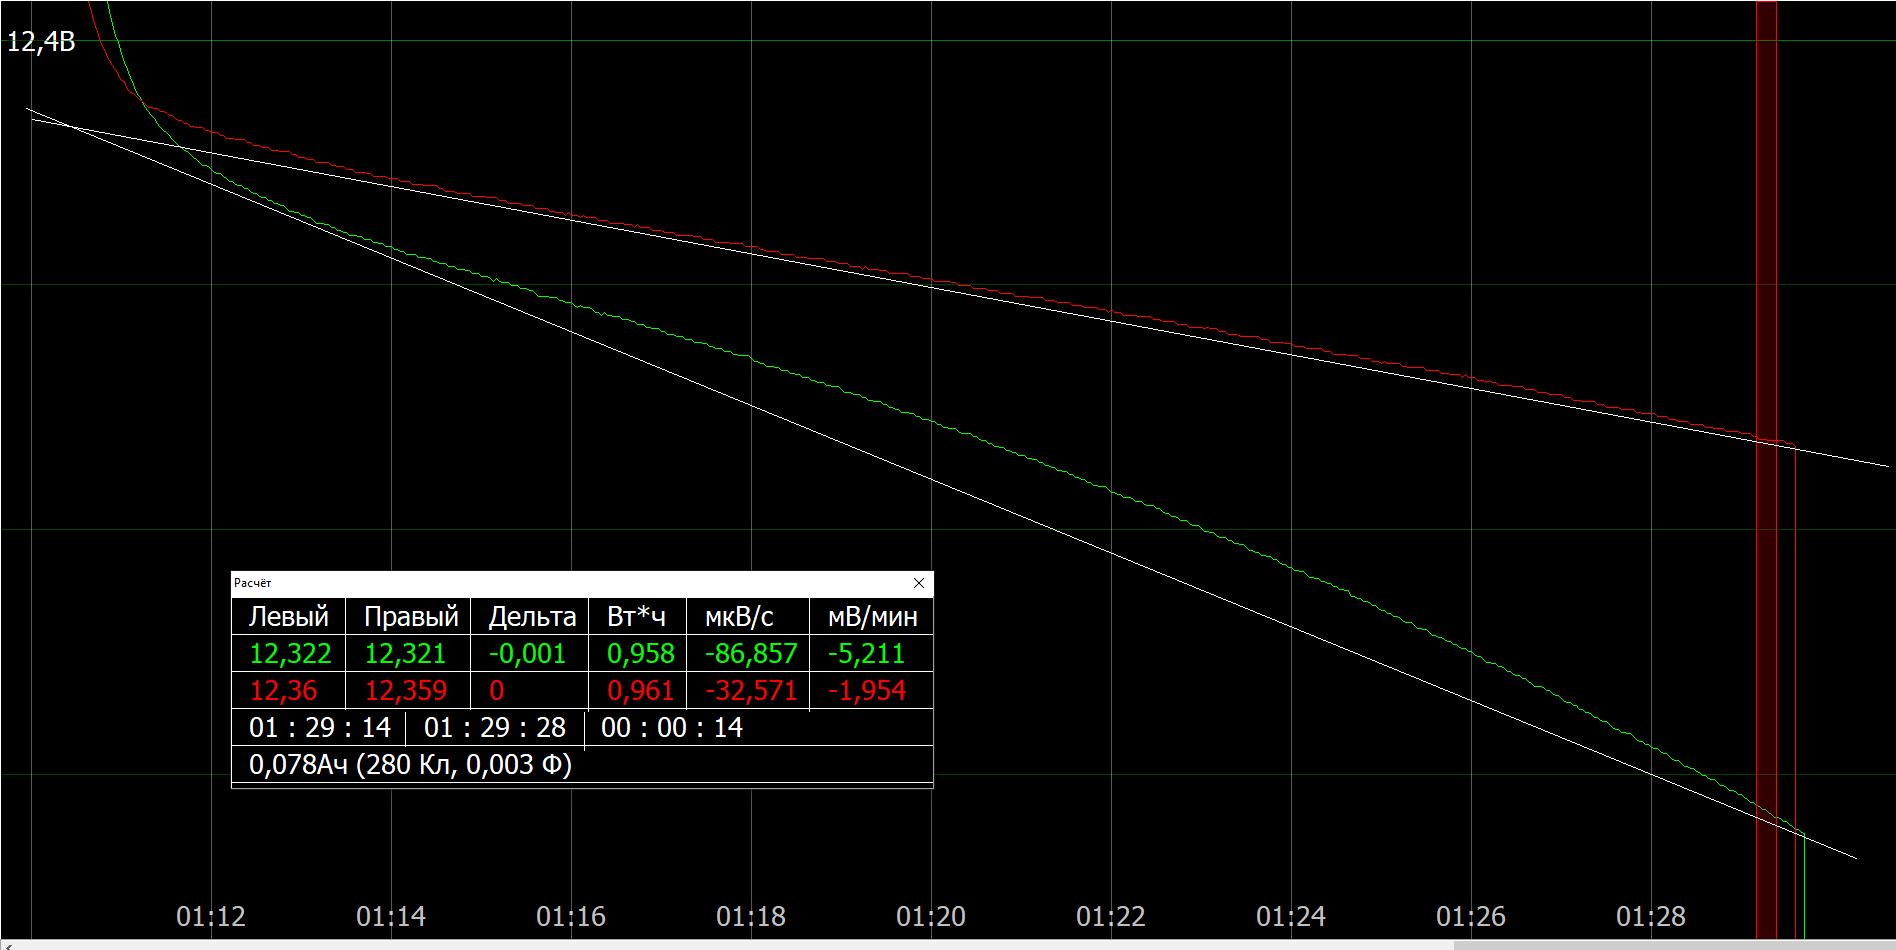Click right cursor time 01 : 29 : 28

[495, 728]
